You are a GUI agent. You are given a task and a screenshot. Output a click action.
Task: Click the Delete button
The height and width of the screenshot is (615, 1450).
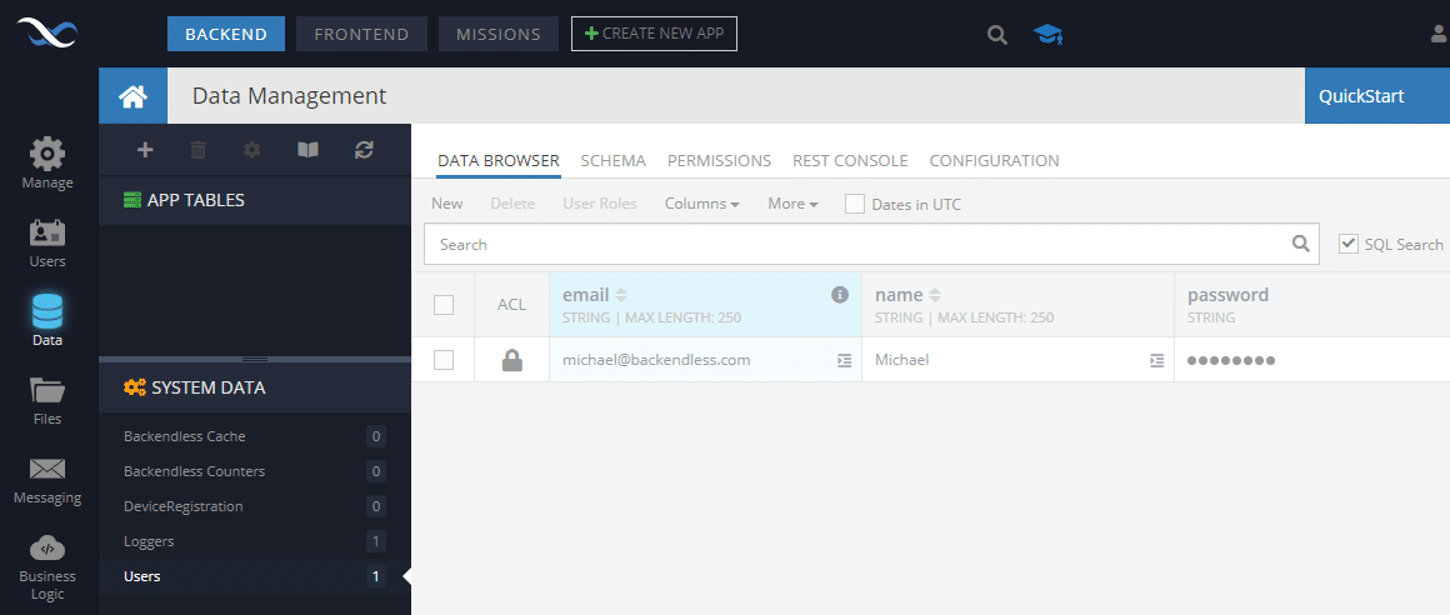pos(512,203)
